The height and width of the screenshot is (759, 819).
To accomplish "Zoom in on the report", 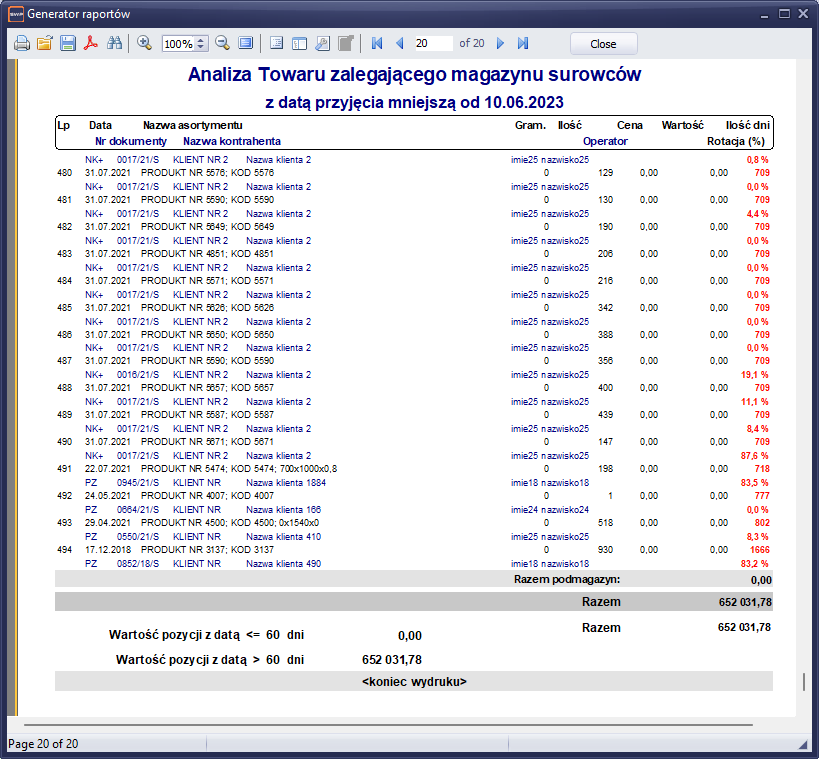I will 144,44.
